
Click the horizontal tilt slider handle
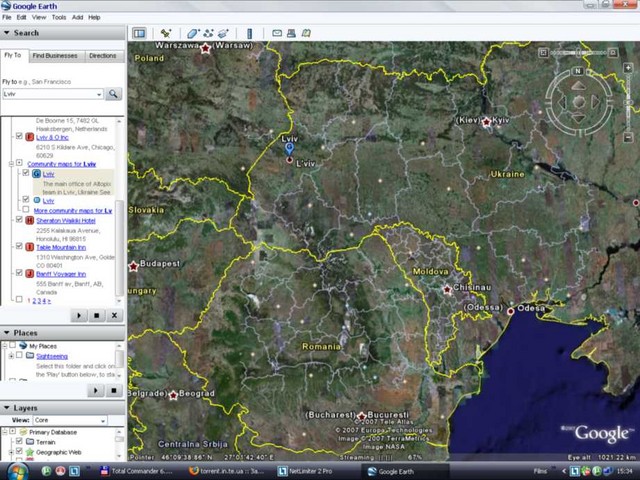pos(578,53)
